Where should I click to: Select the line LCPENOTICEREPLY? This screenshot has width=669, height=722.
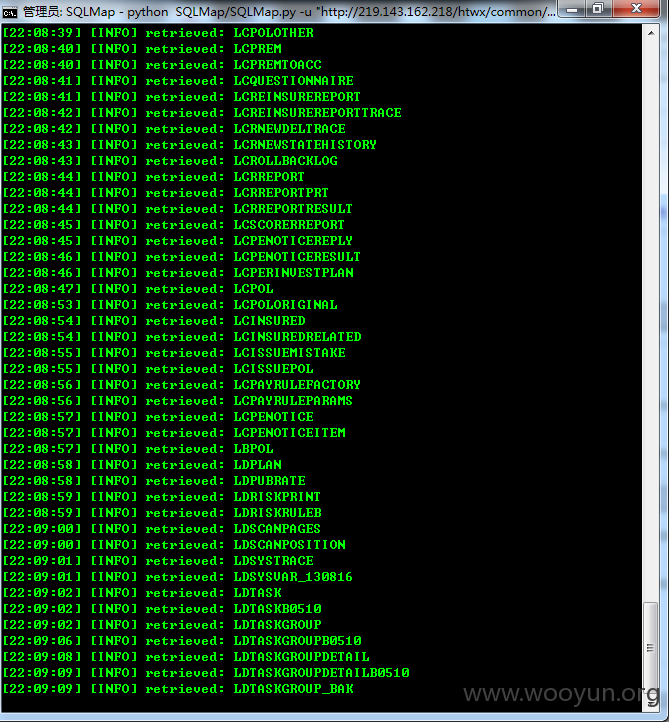(x=178, y=241)
